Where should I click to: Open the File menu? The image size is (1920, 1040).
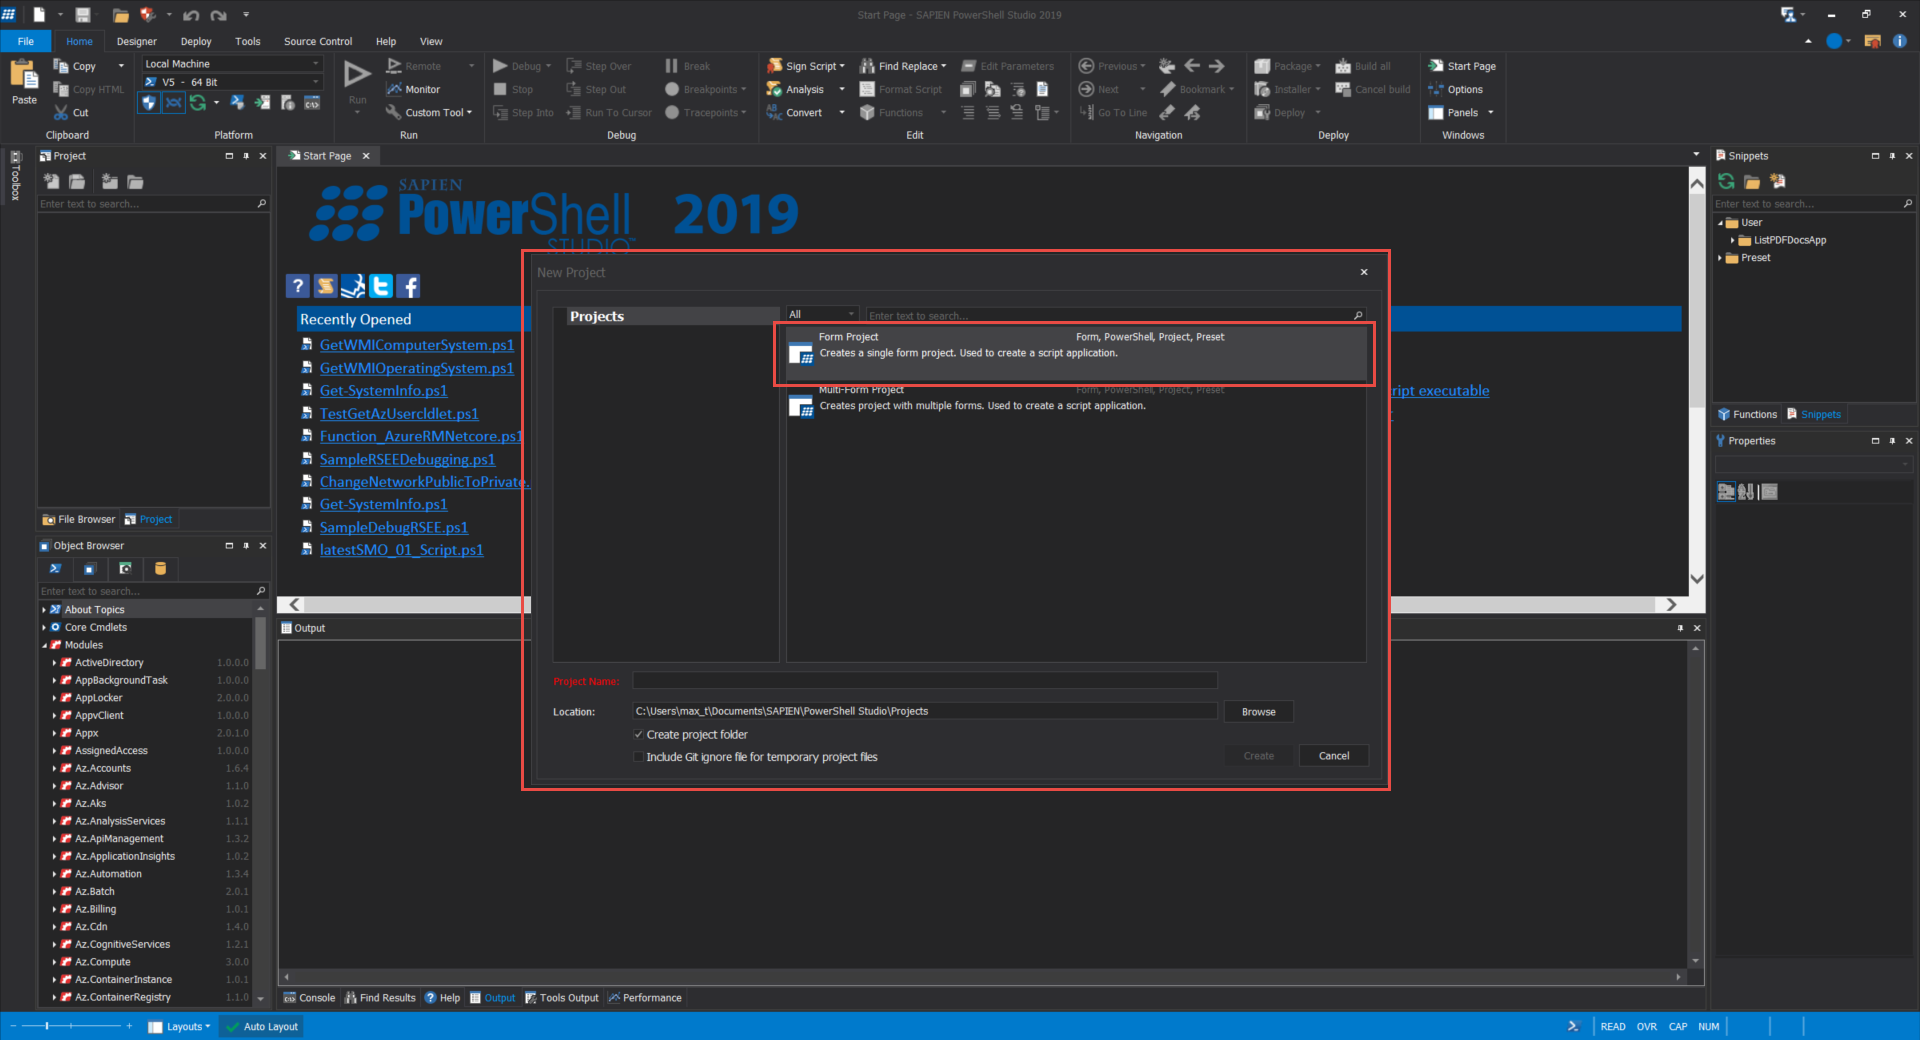point(26,41)
